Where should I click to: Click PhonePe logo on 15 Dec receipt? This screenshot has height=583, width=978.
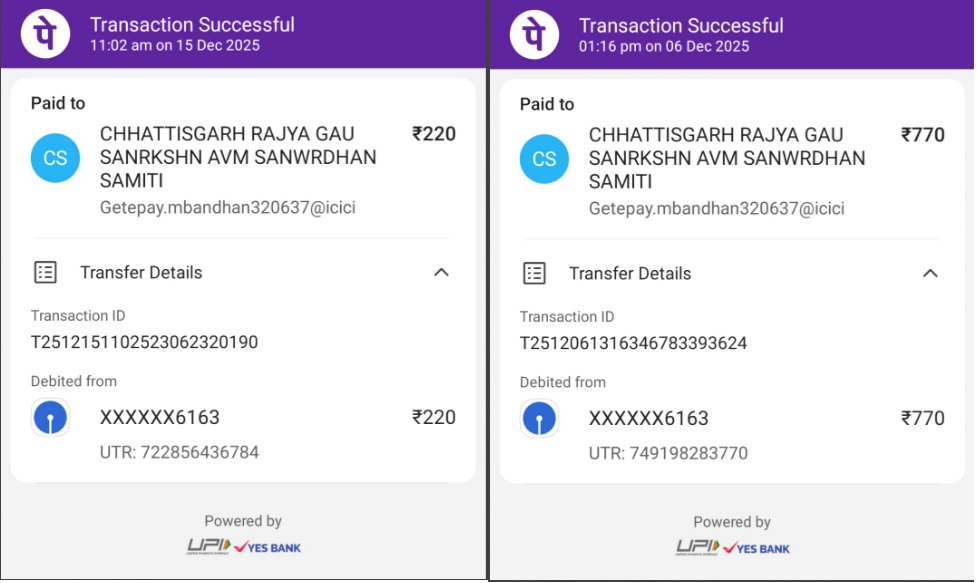tap(45, 33)
